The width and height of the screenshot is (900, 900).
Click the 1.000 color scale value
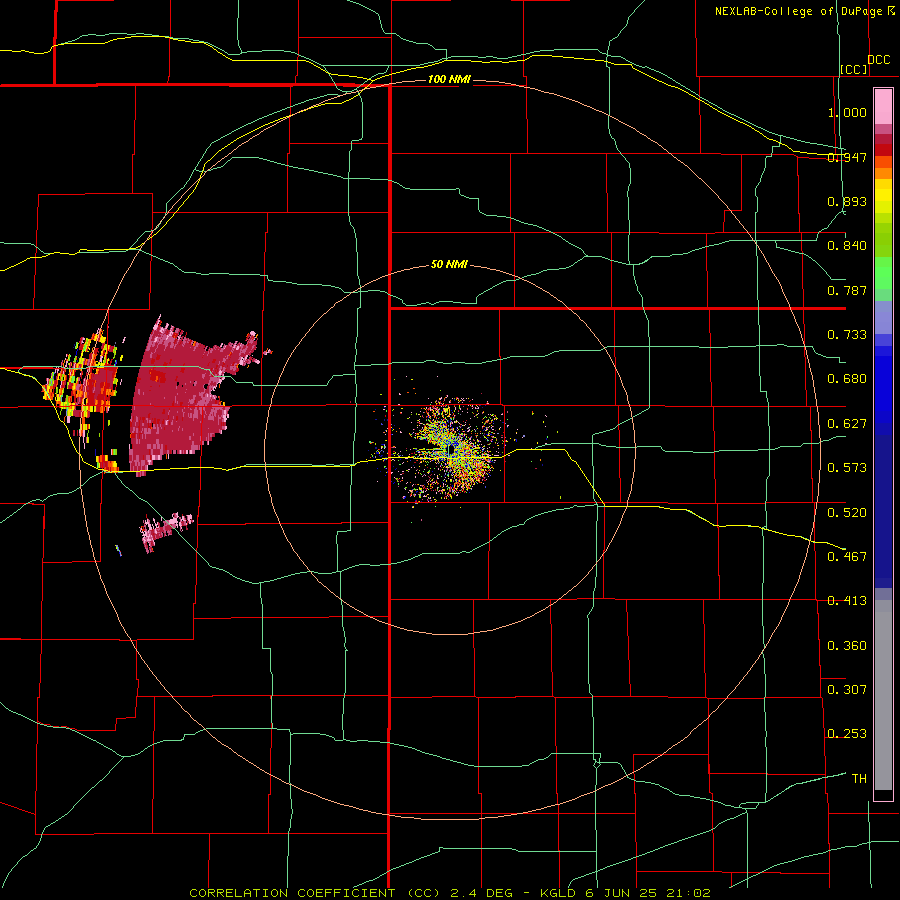point(847,112)
